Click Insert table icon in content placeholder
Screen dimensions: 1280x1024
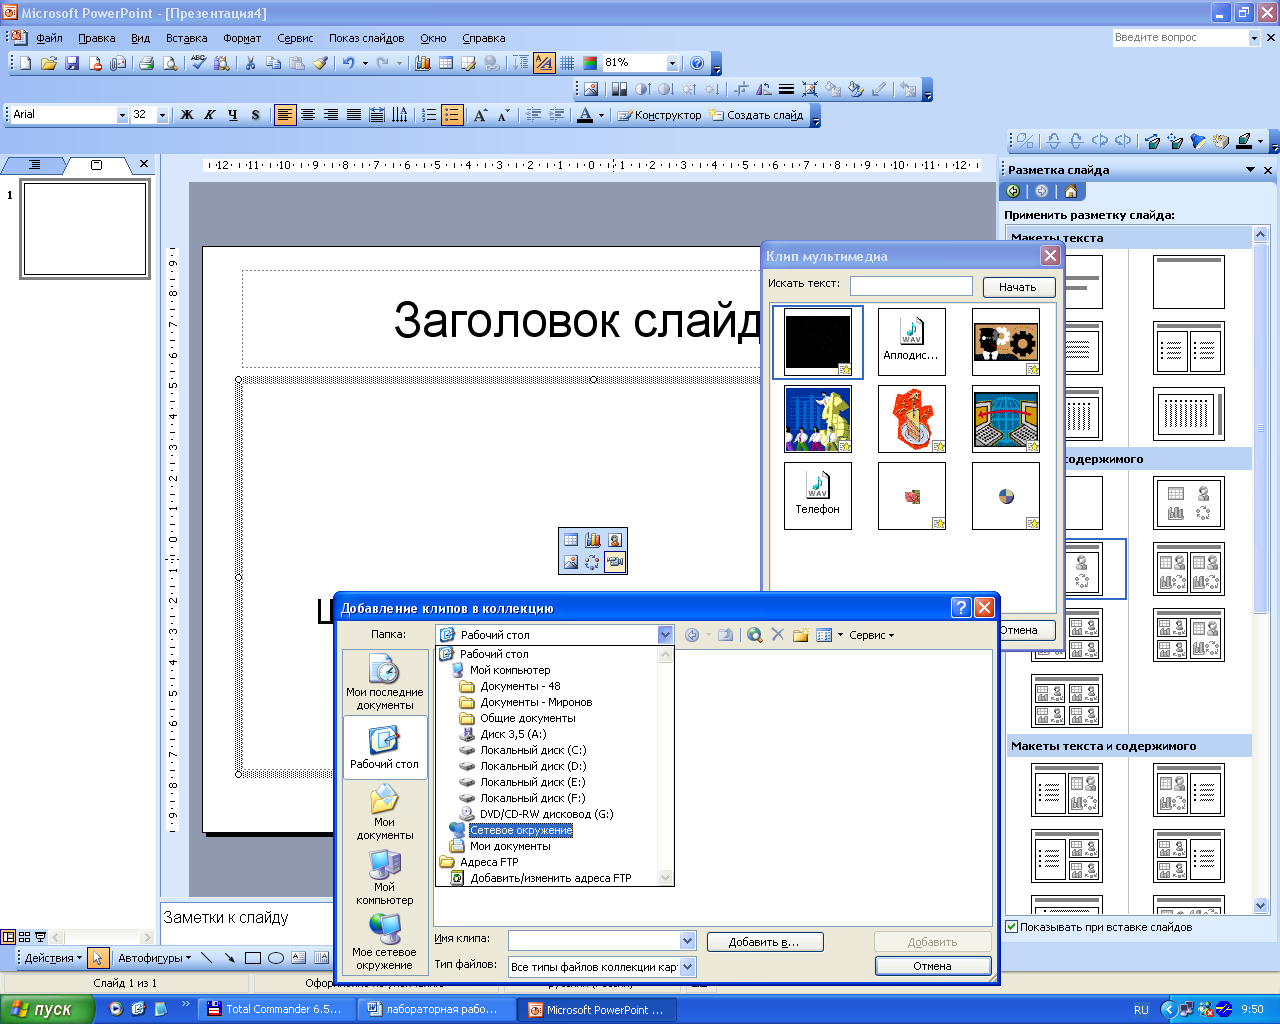570,540
